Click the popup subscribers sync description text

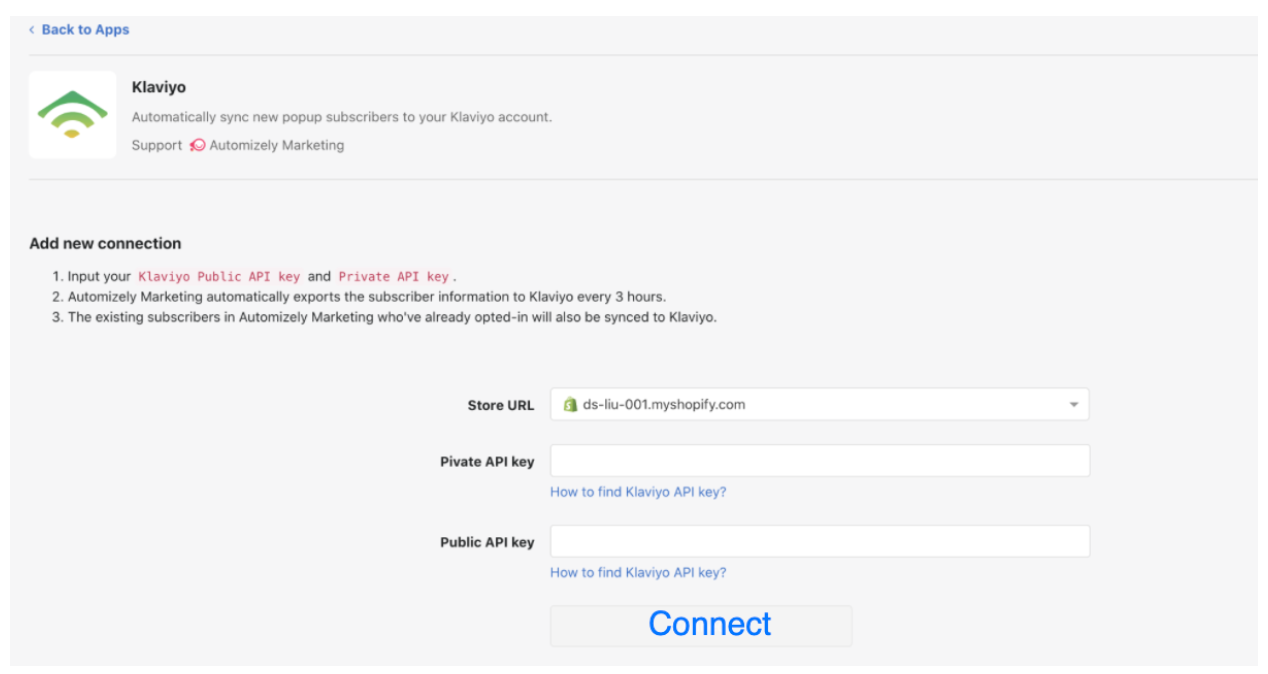pos(342,117)
